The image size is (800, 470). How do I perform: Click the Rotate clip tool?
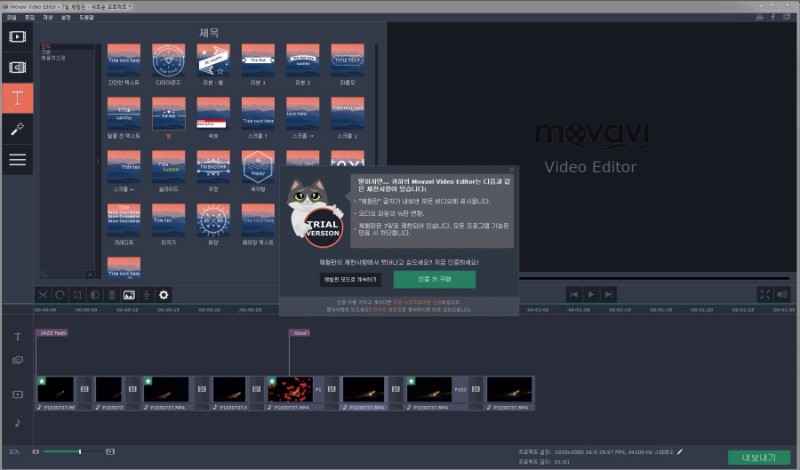coord(60,295)
